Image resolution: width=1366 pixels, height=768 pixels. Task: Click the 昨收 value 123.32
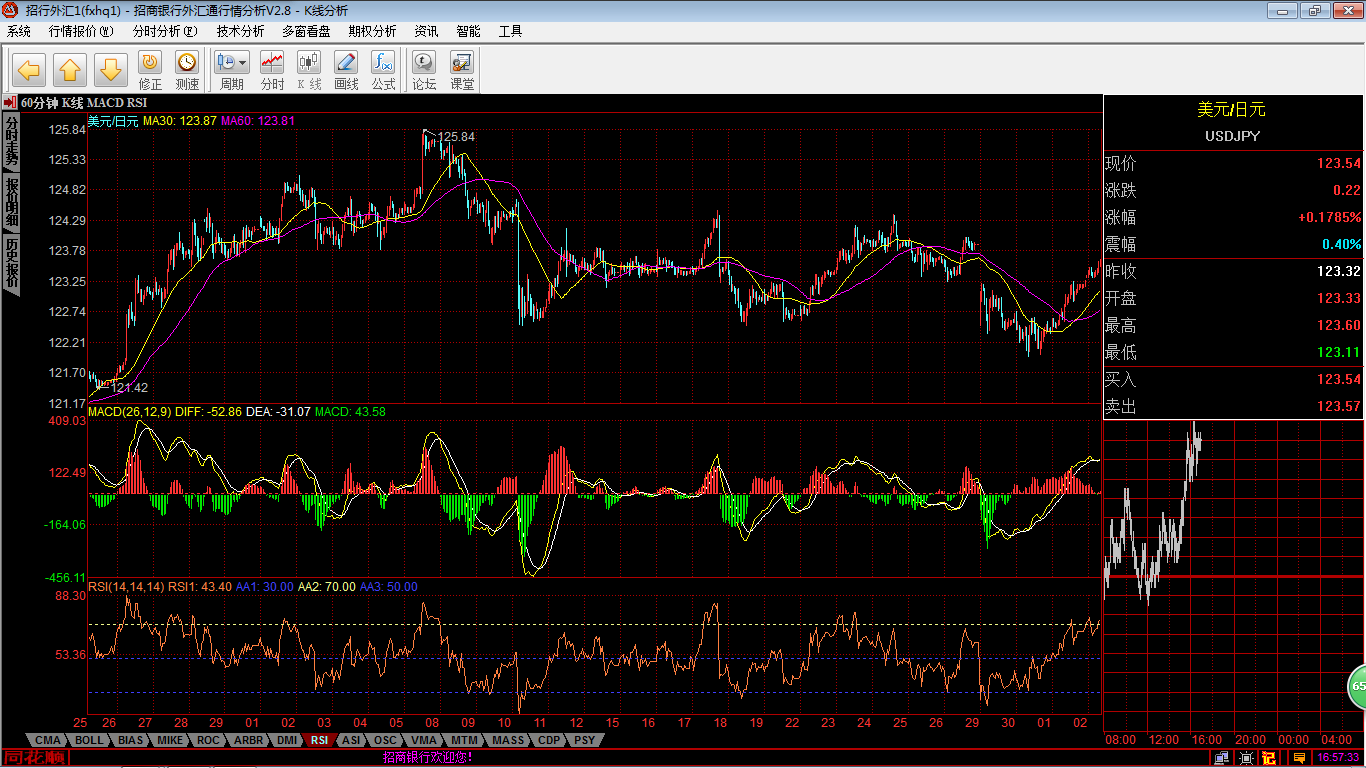(x=1339, y=271)
